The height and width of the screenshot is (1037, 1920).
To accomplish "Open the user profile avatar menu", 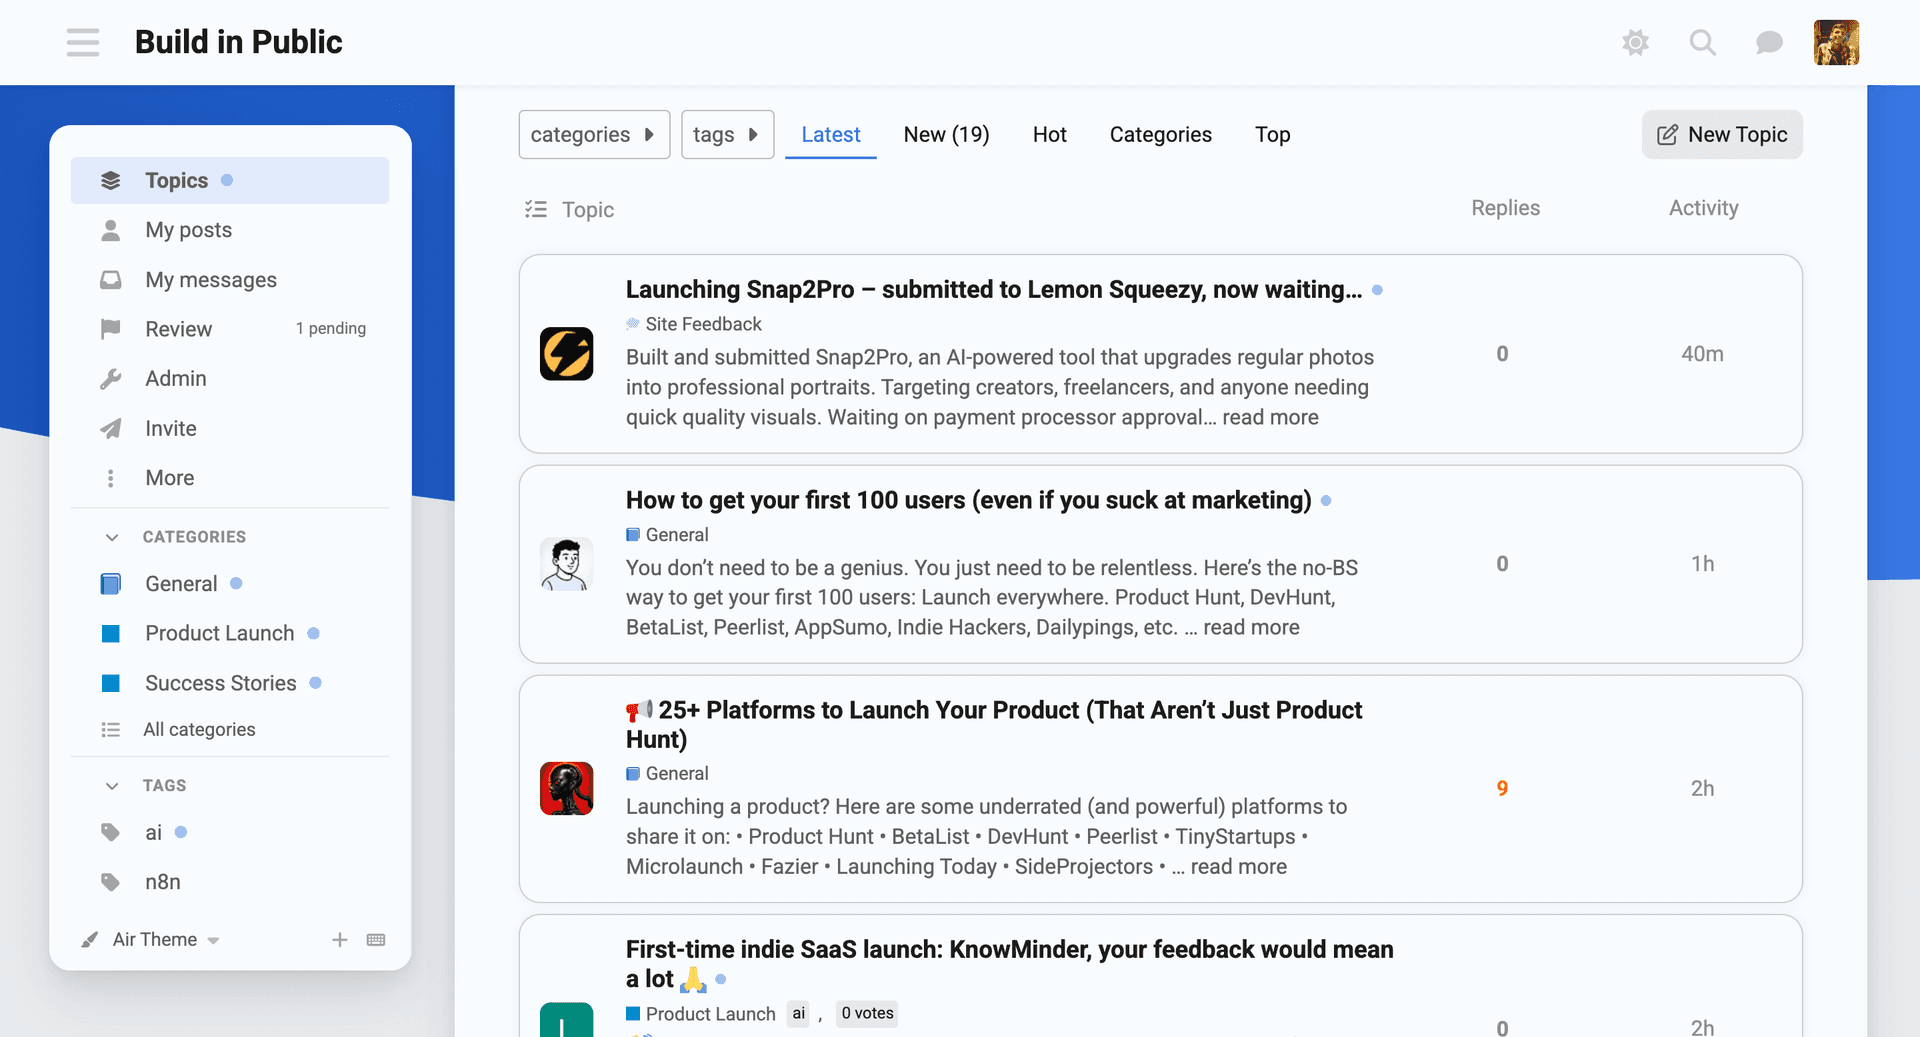I will (1836, 42).
